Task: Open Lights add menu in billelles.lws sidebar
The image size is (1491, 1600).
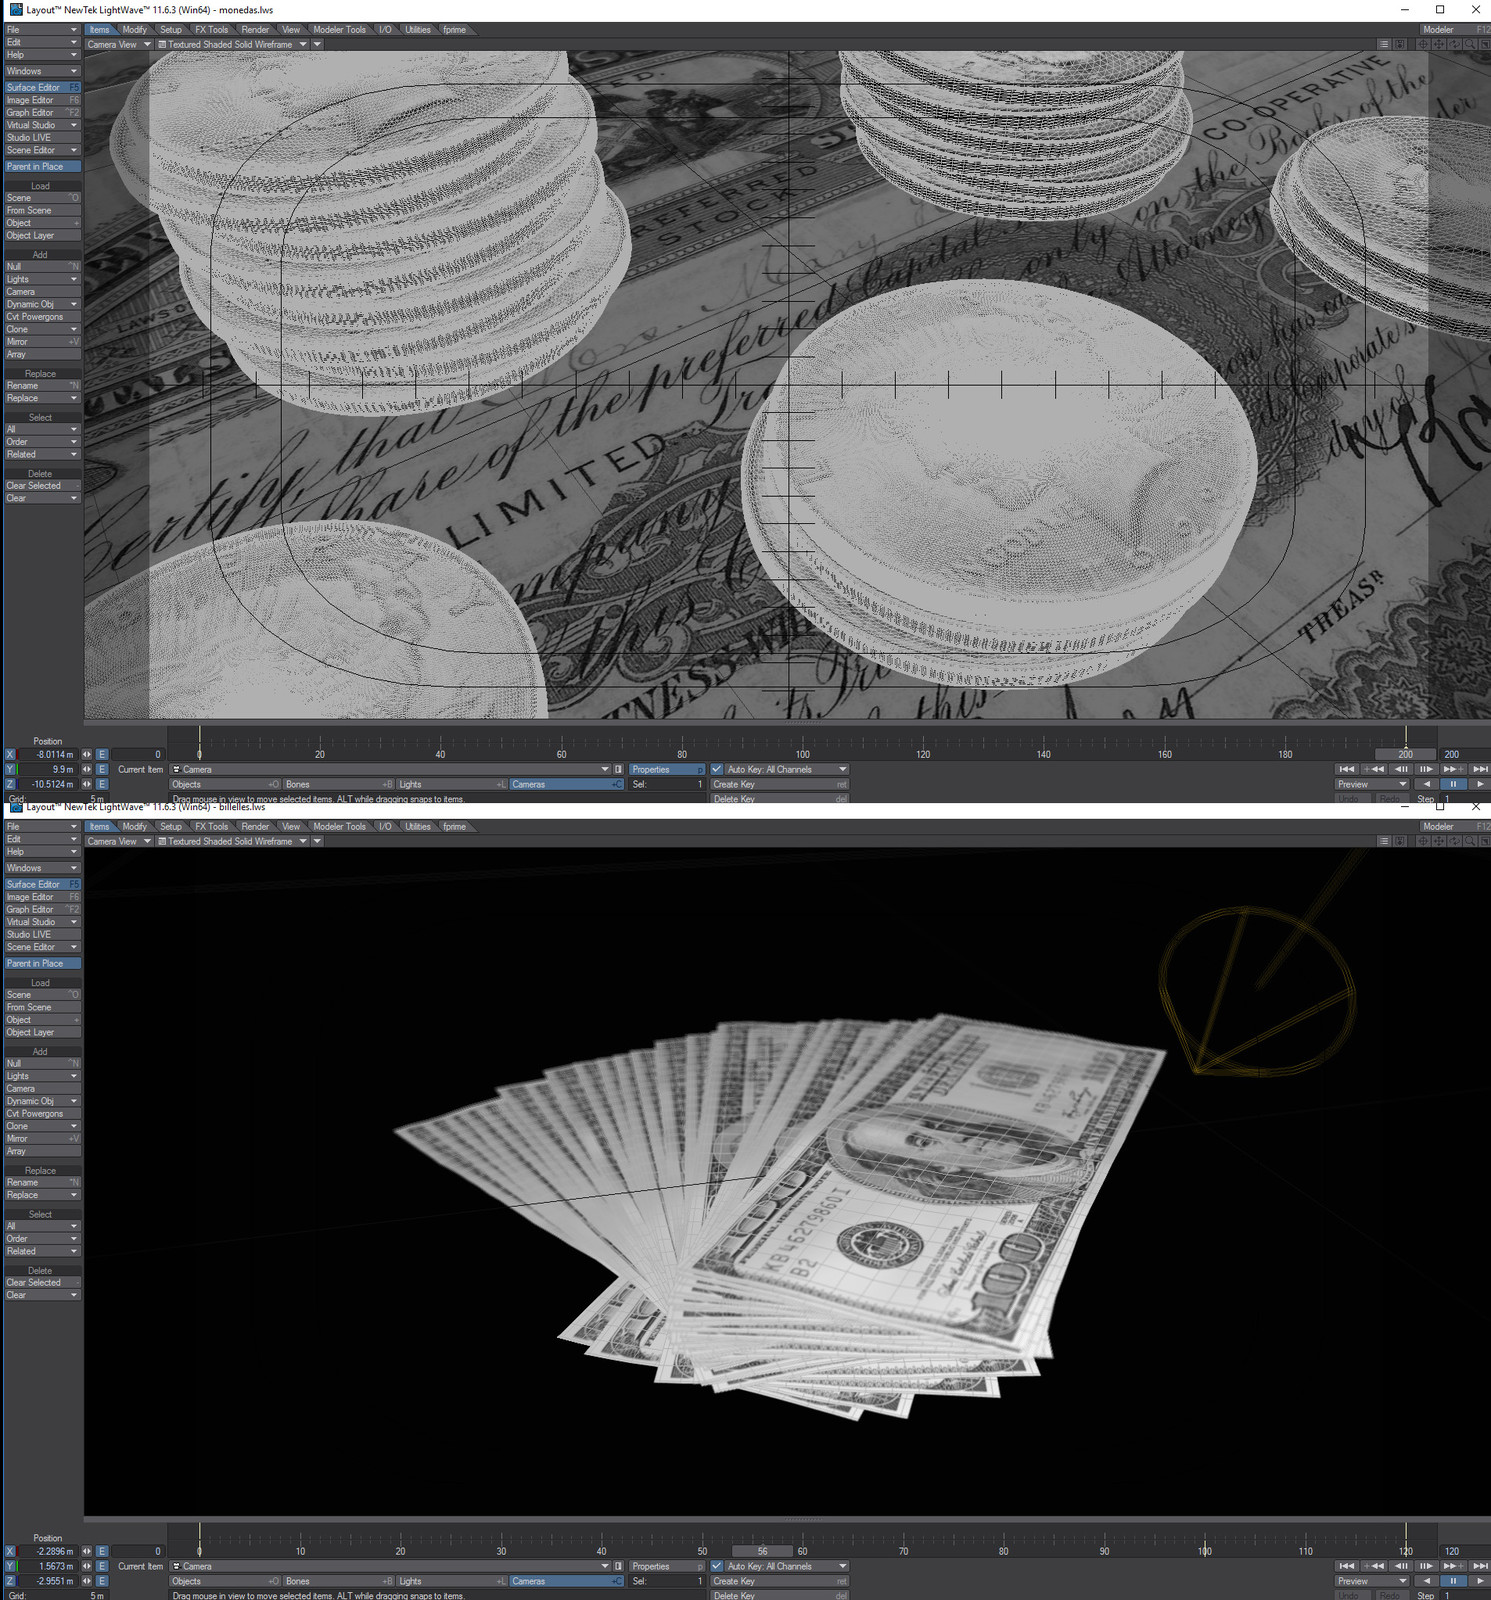Action: 41,1076
